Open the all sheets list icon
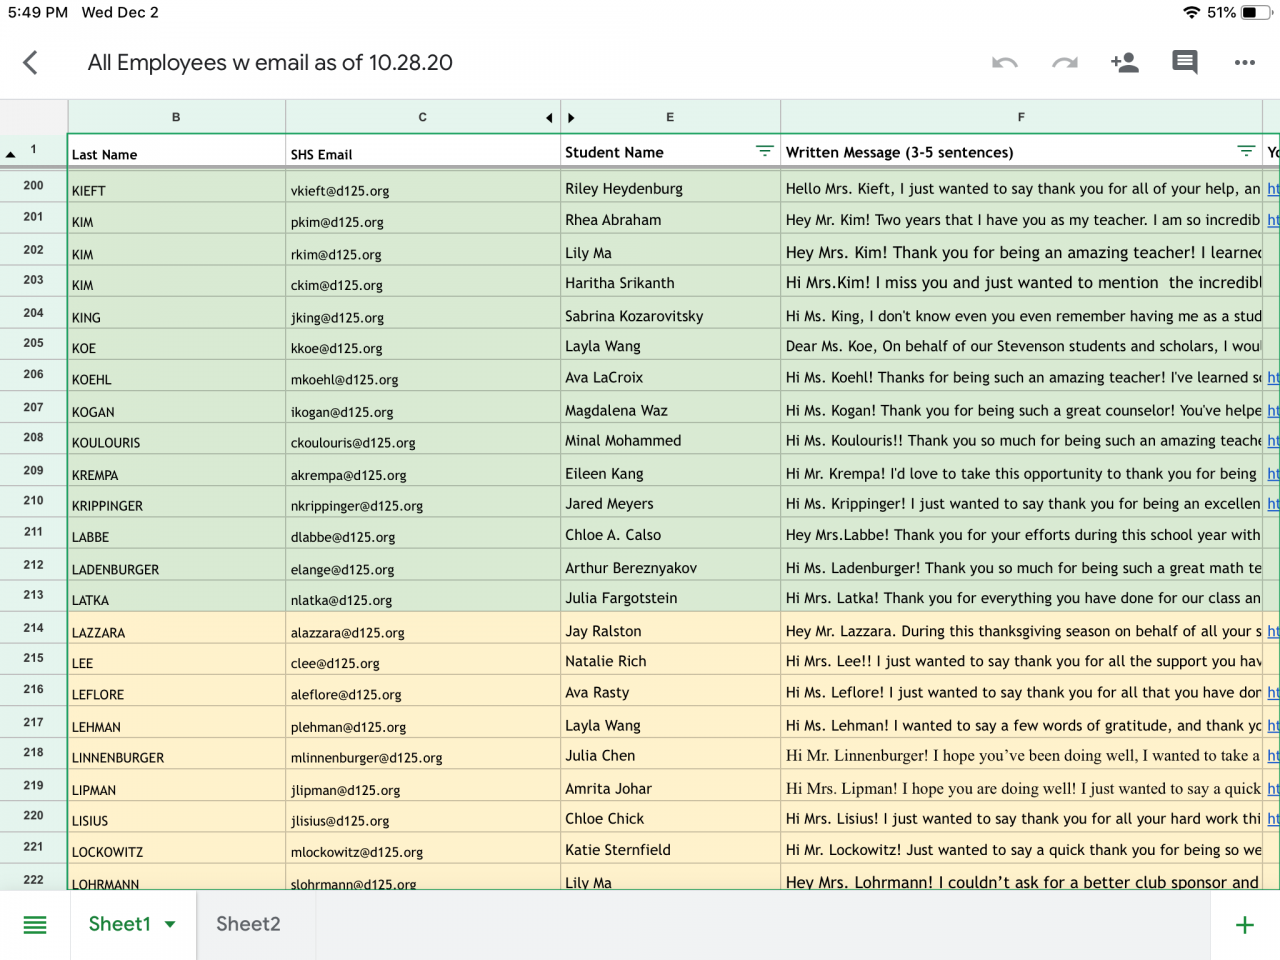1280x960 pixels. click(35, 925)
